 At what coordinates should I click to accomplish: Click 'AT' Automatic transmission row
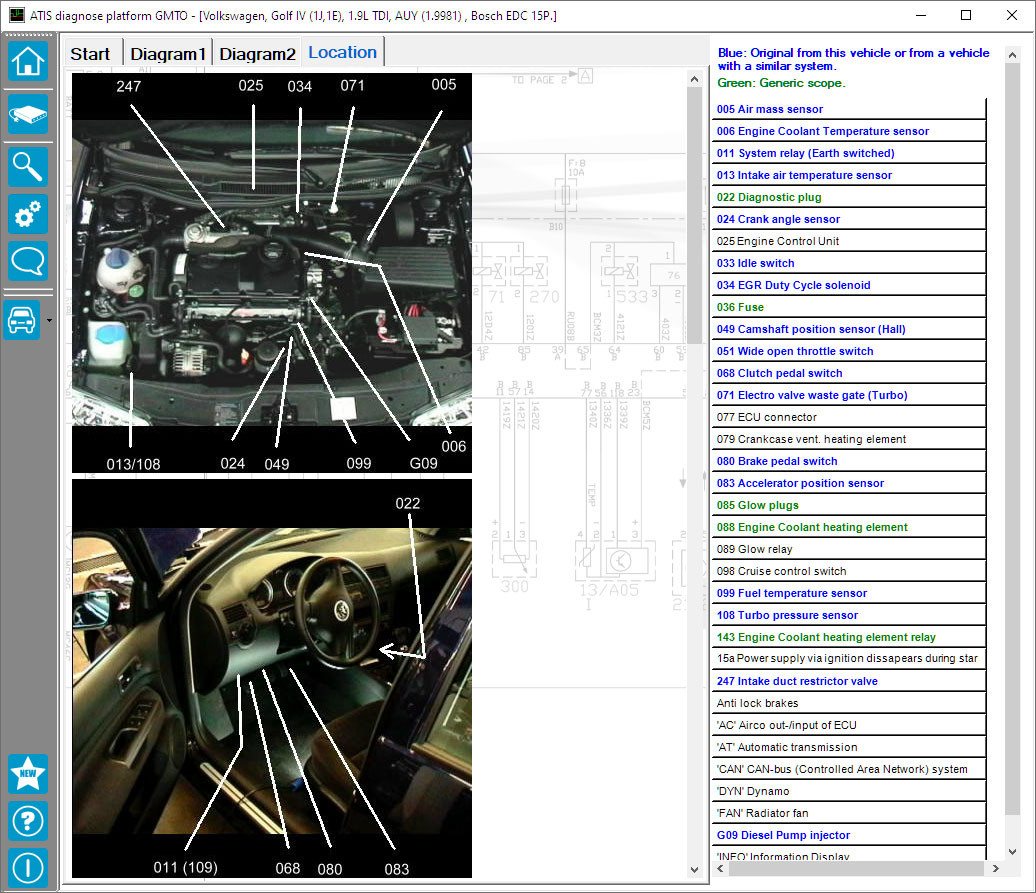(x=848, y=747)
